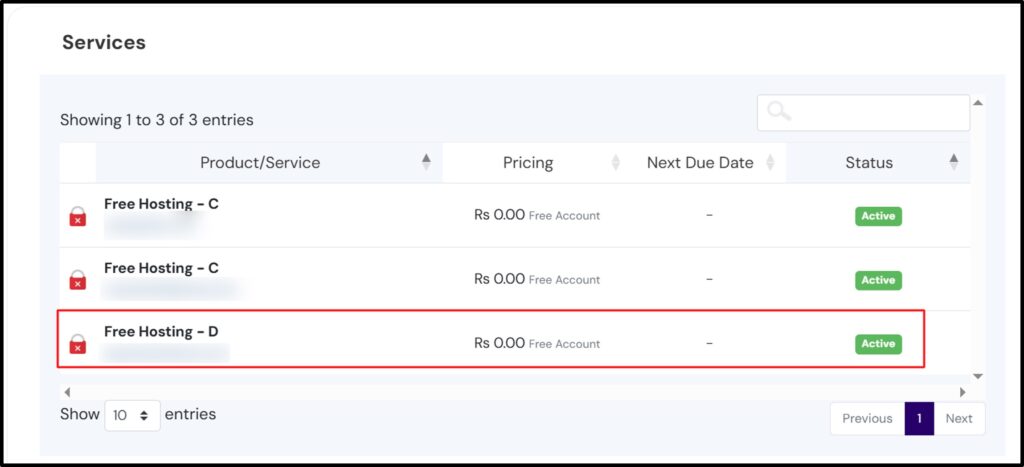
Task: Open the Free Hosting - D service
Action: coord(161,332)
